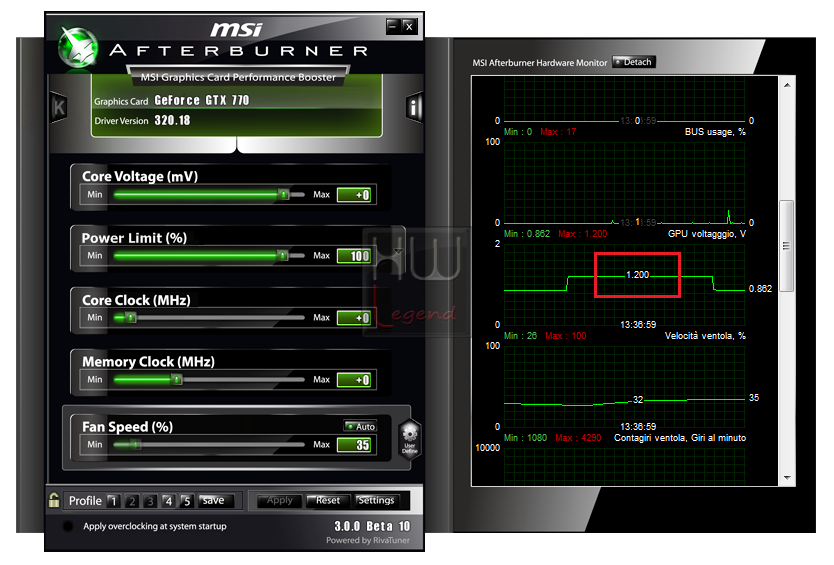The height and width of the screenshot is (565, 834).
Task: Click the 'Max : 4290' fan RPM readout
Action: coord(578,438)
